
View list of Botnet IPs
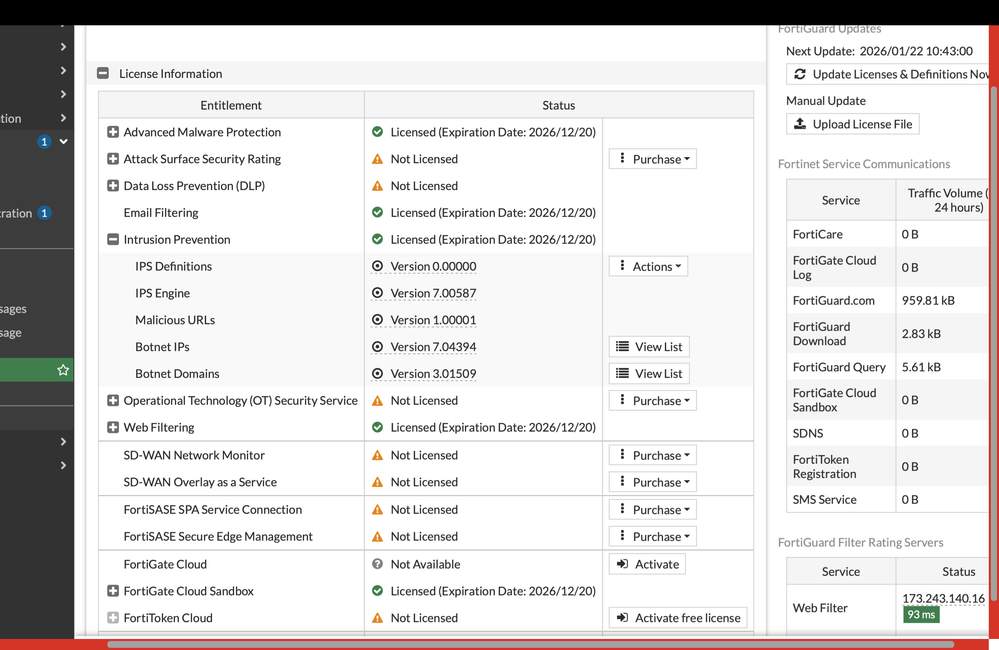coord(649,347)
